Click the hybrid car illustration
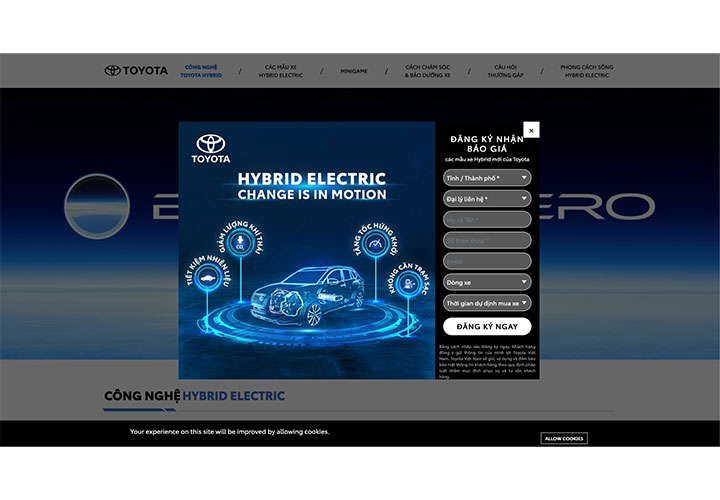Image resolution: width=720 pixels, height=500 pixels. pyautogui.click(x=307, y=296)
